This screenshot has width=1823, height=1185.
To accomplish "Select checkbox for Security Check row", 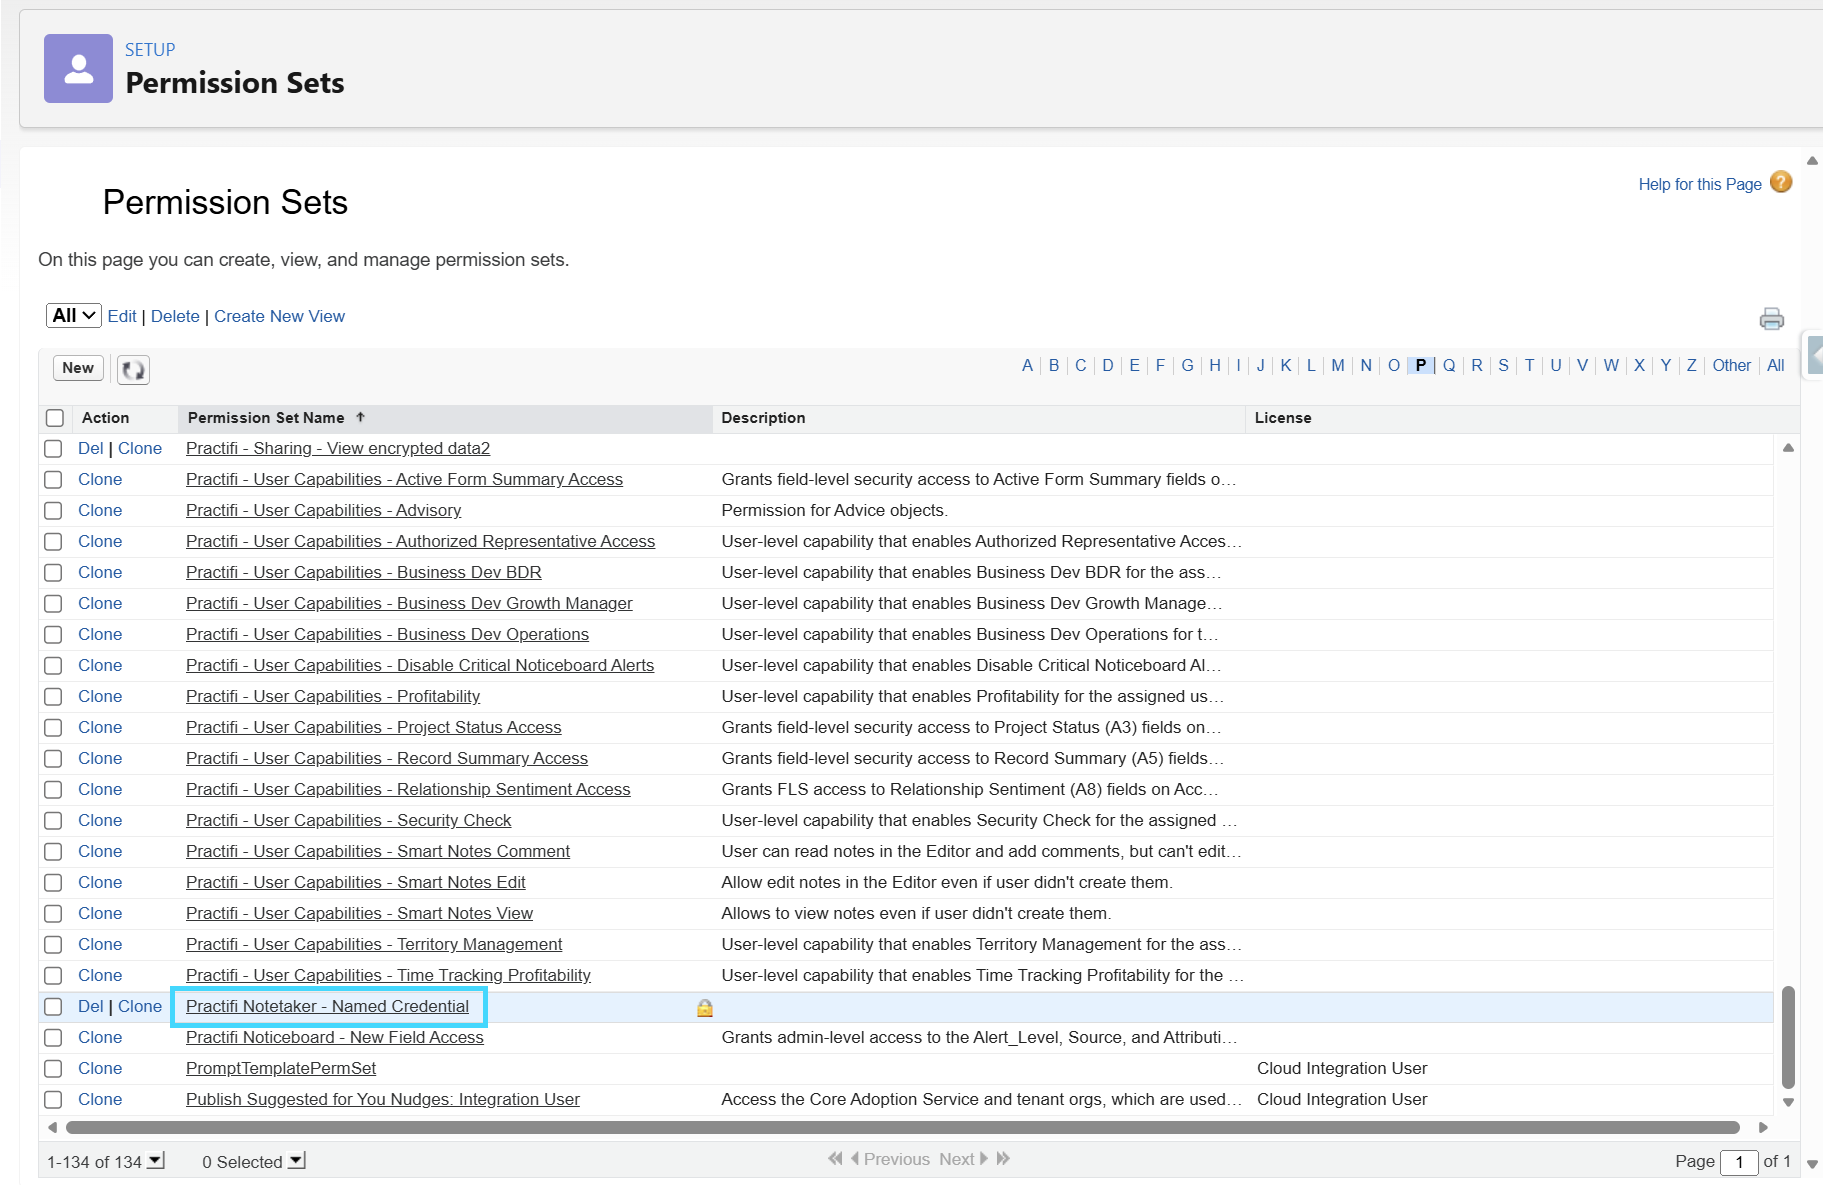I will [53, 821].
